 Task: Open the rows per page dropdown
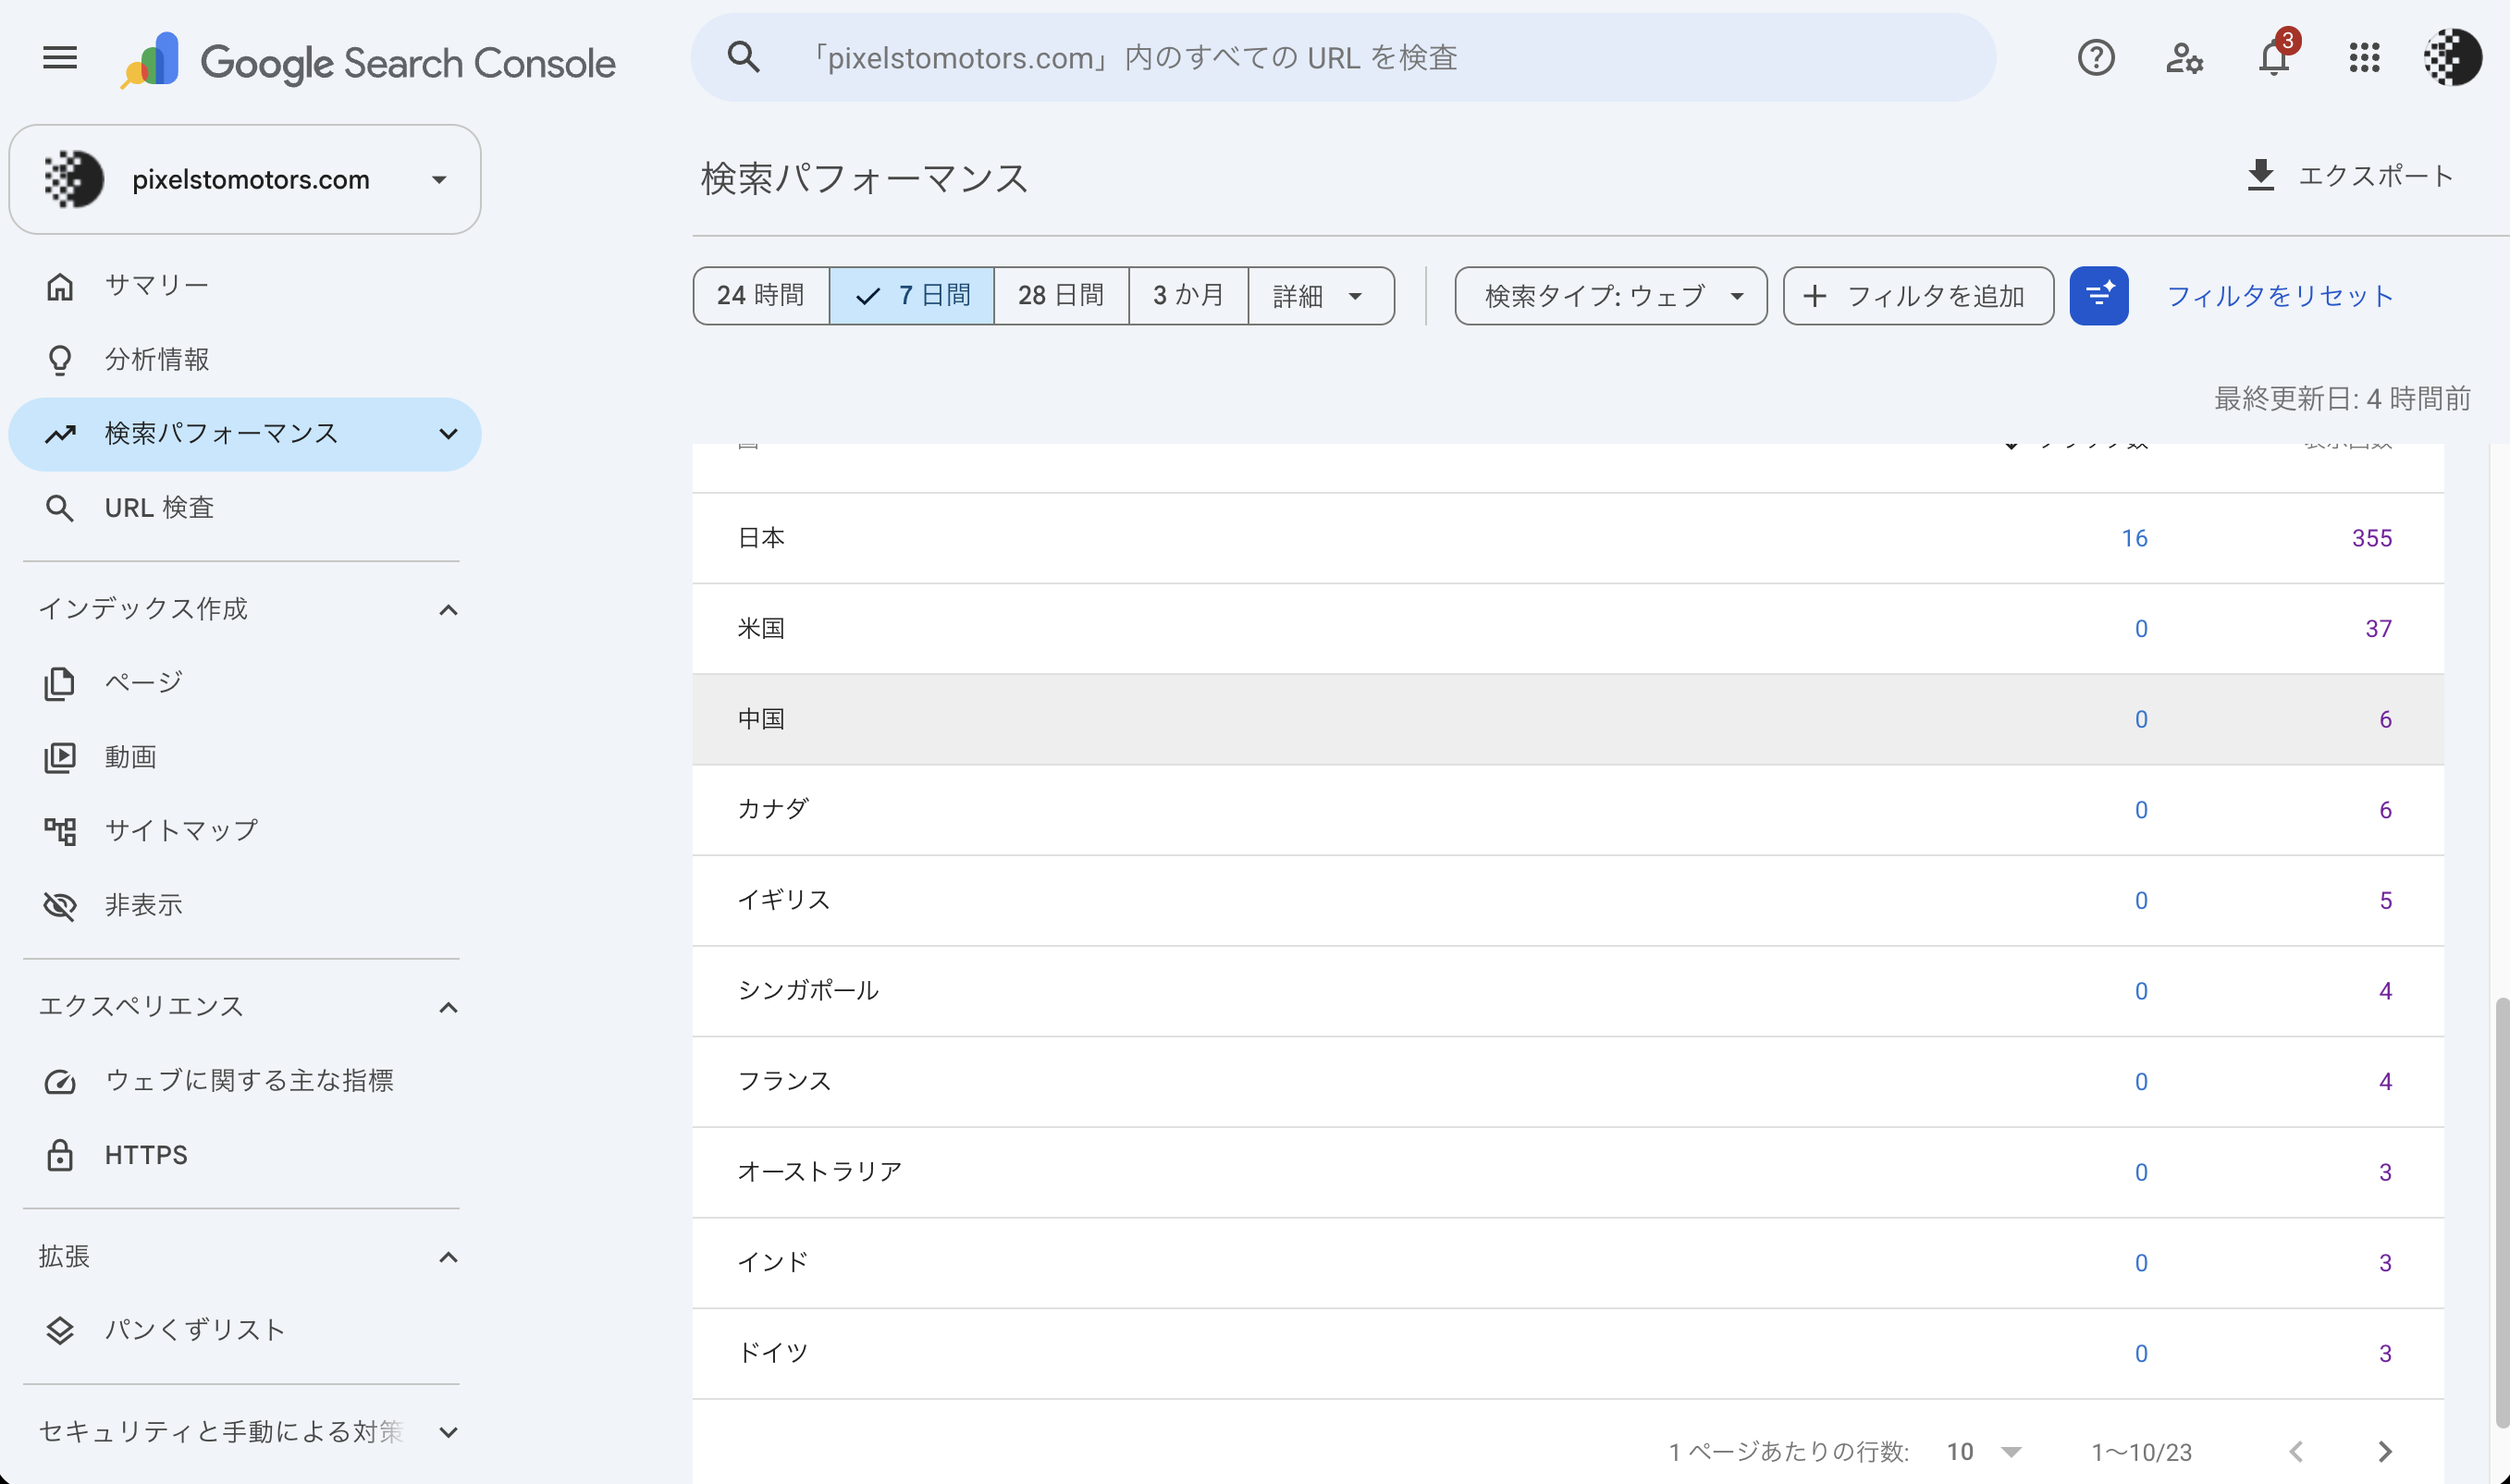click(1985, 1452)
